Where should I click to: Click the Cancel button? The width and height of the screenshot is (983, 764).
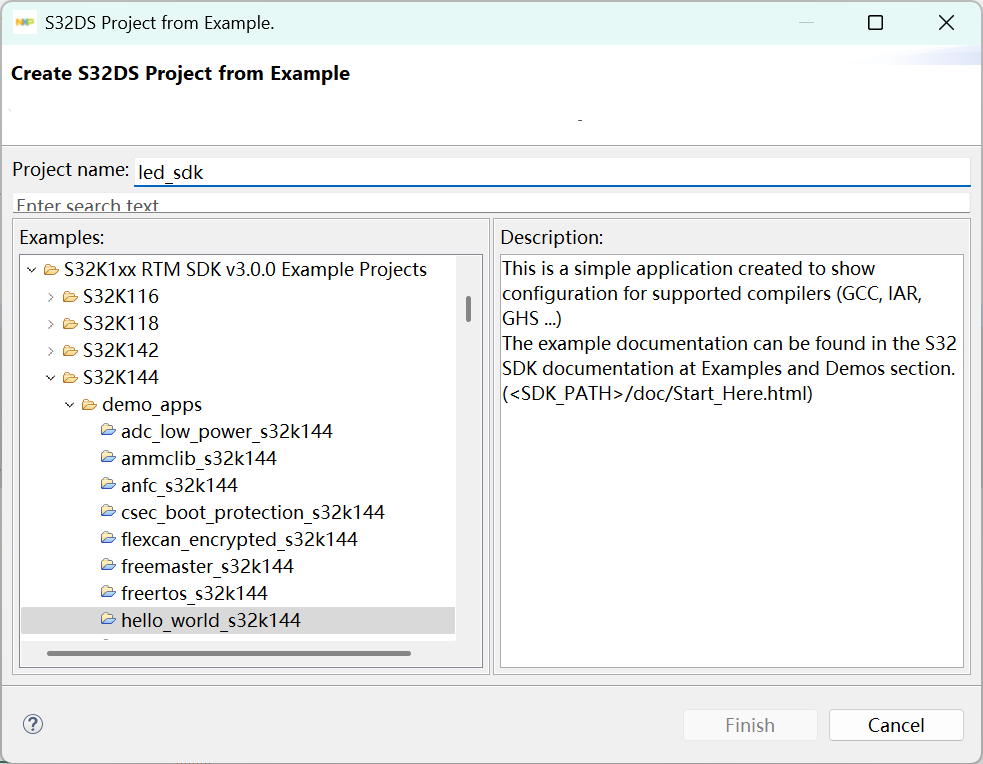click(896, 725)
